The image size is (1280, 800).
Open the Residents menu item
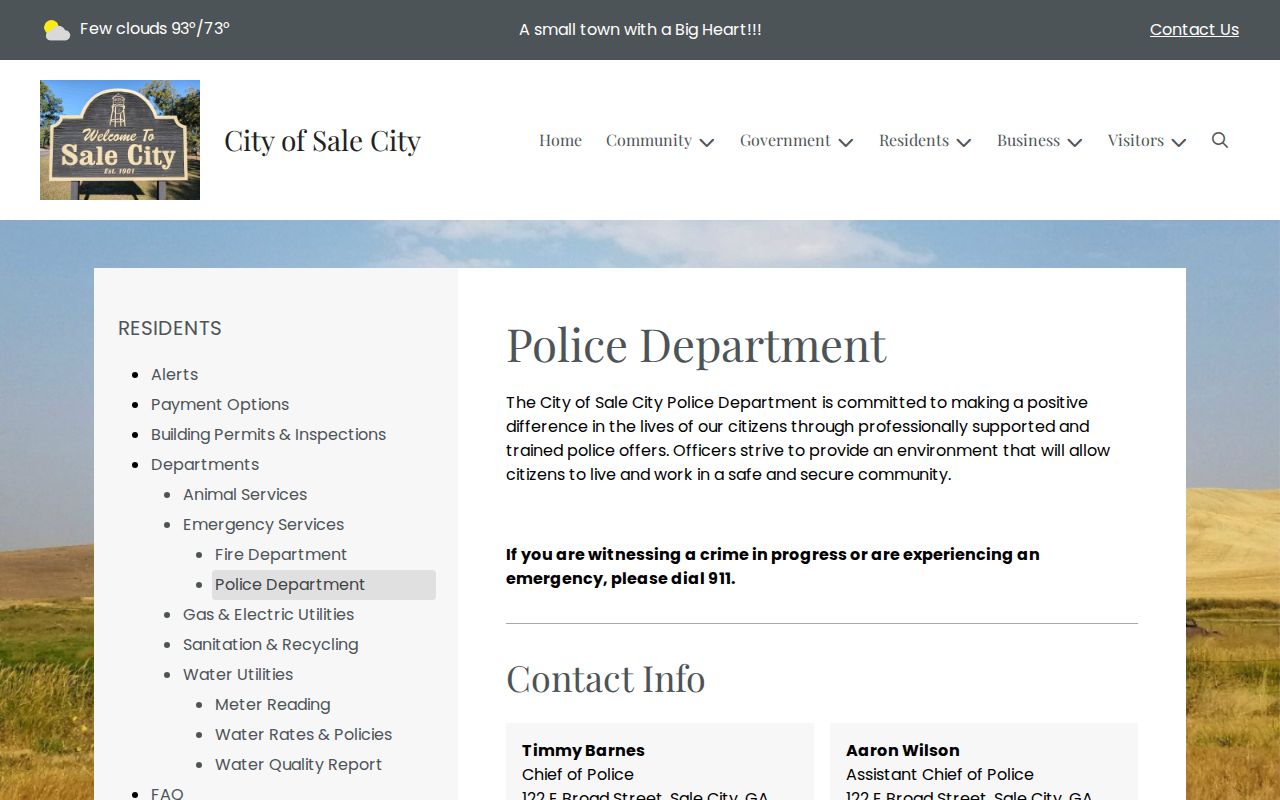[x=914, y=140]
